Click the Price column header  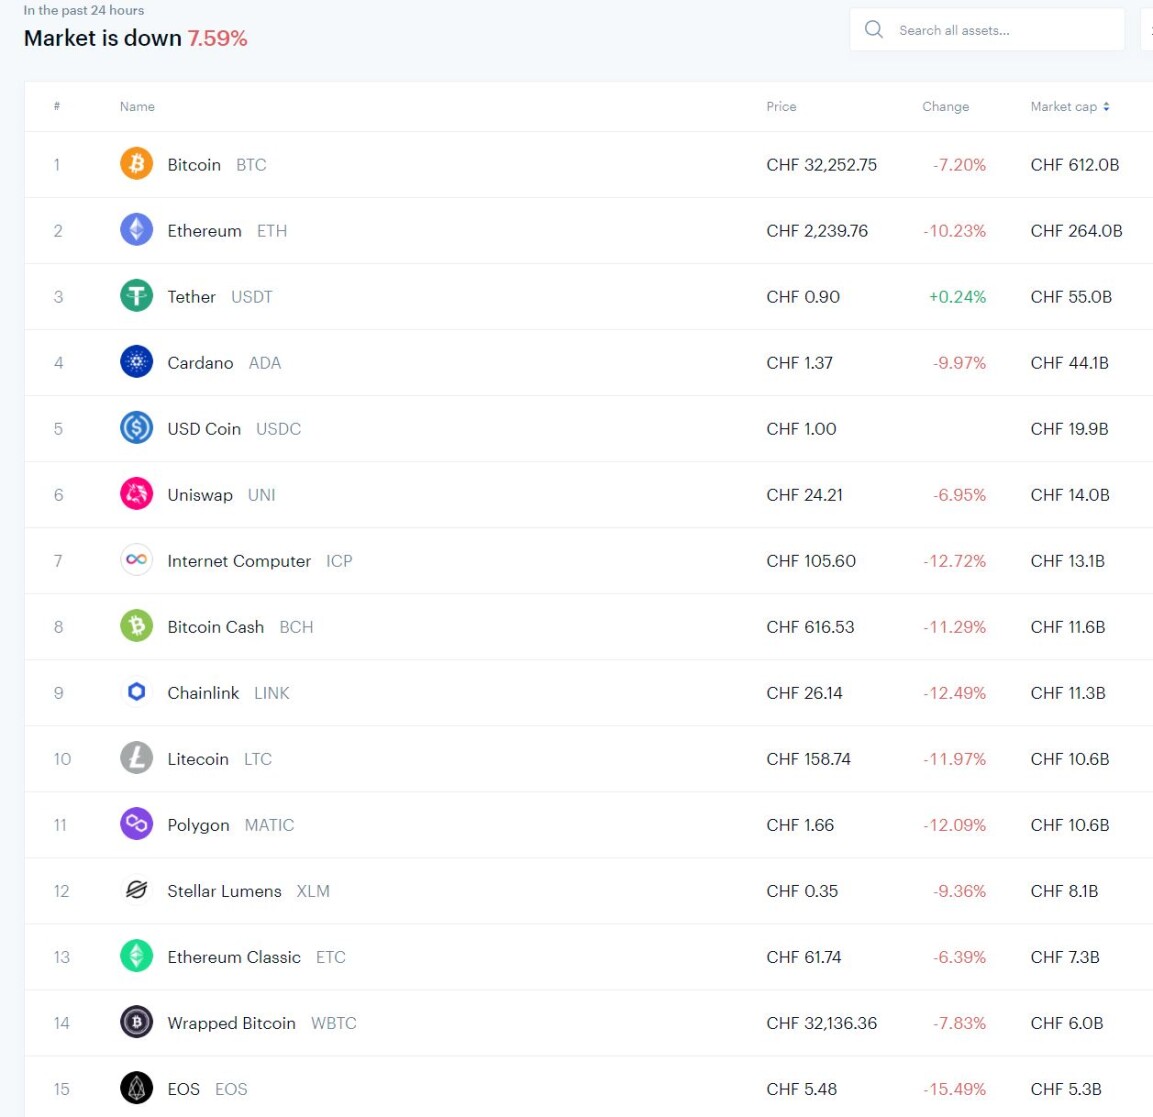[x=781, y=107]
